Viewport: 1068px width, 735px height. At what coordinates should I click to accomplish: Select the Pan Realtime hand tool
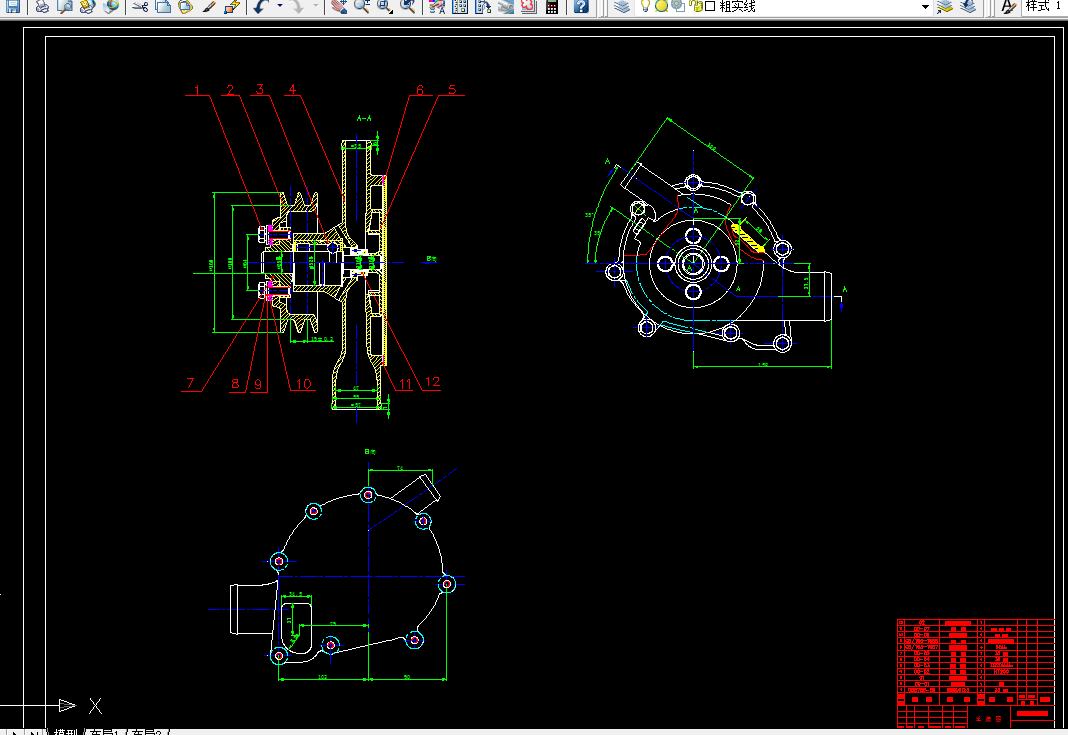(x=339, y=6)
